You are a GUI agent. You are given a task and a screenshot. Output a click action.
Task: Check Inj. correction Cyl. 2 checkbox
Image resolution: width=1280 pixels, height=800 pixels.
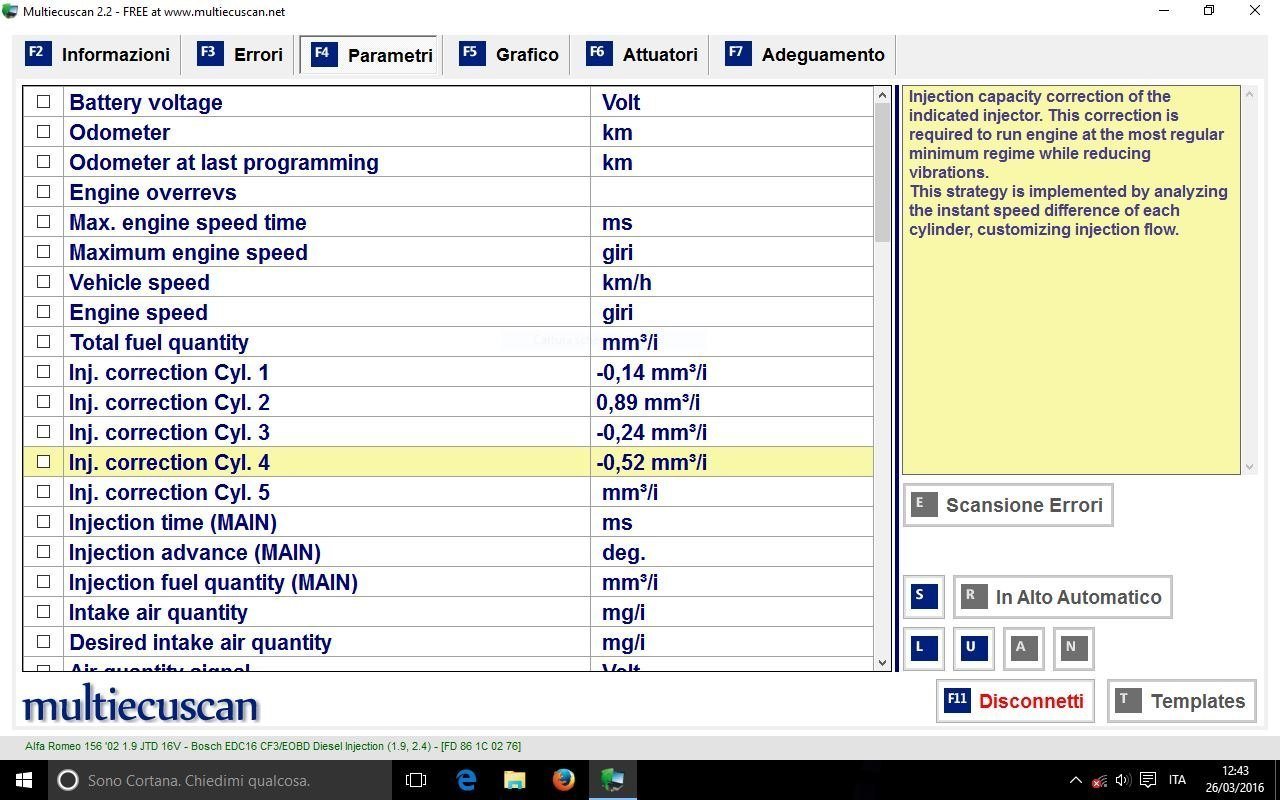pyautogui.click(x=43, y=401)
